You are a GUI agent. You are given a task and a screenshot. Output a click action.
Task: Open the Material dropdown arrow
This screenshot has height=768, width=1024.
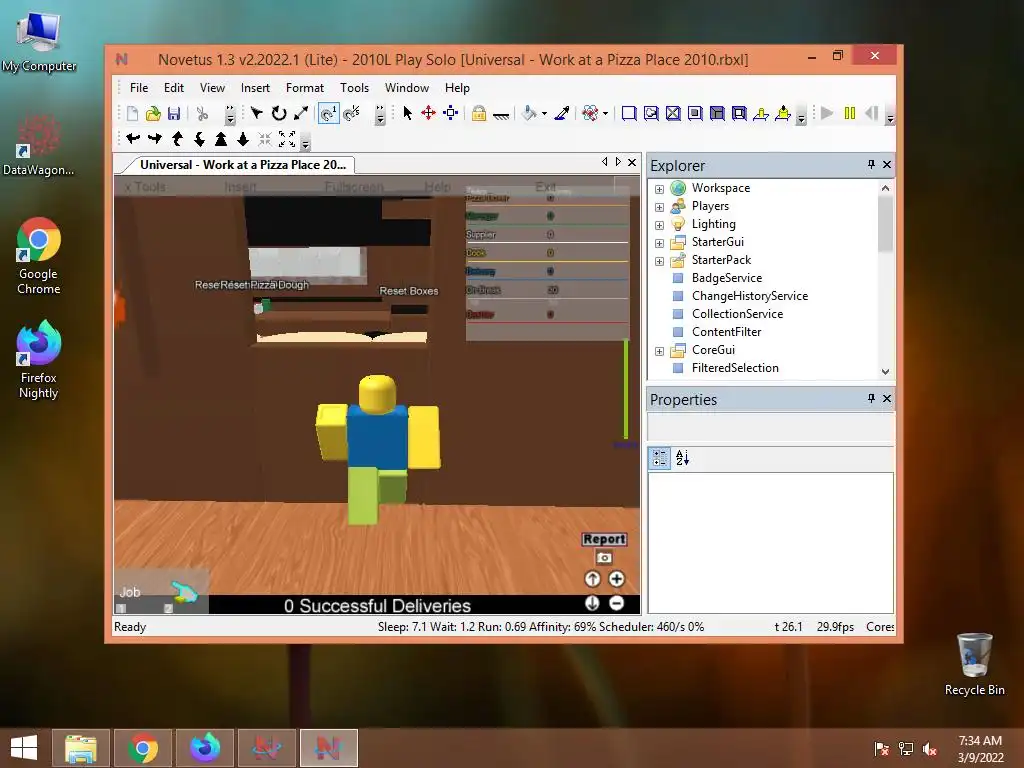[605, 114]
